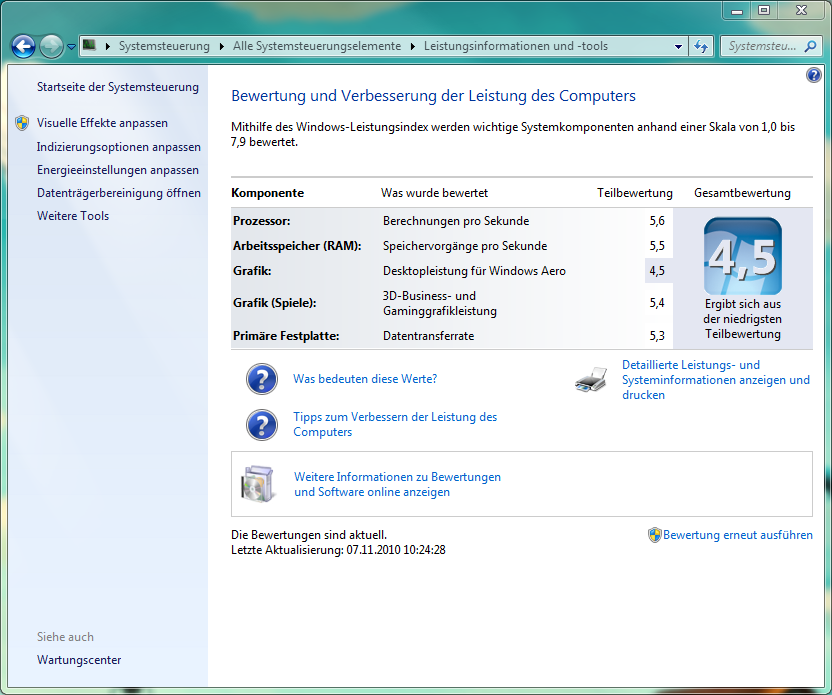This screenshot has height=695, width=832.
Task: Open Detaillierte Leistungs- und Systeminformationen link
Action: tap(716, 380)
